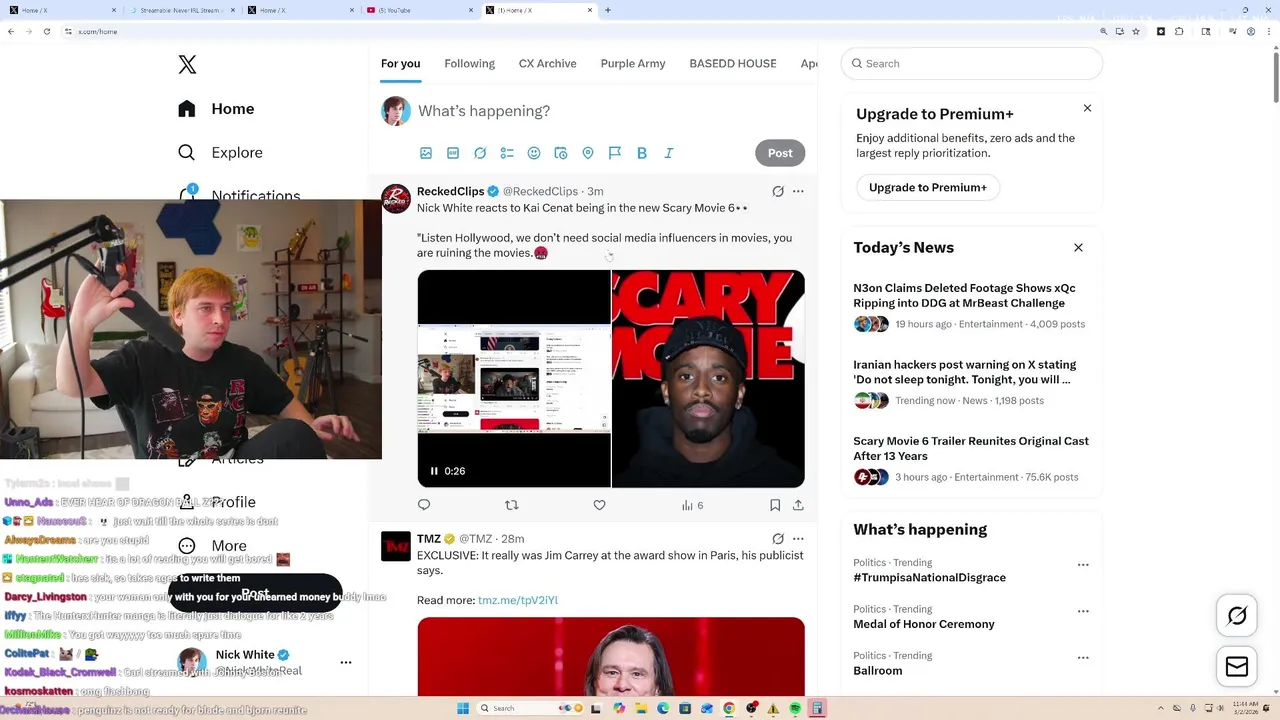Viewport: 1280px width, 720px height.
Task: Switch to the Following tab
Action: tap(470, 64)
